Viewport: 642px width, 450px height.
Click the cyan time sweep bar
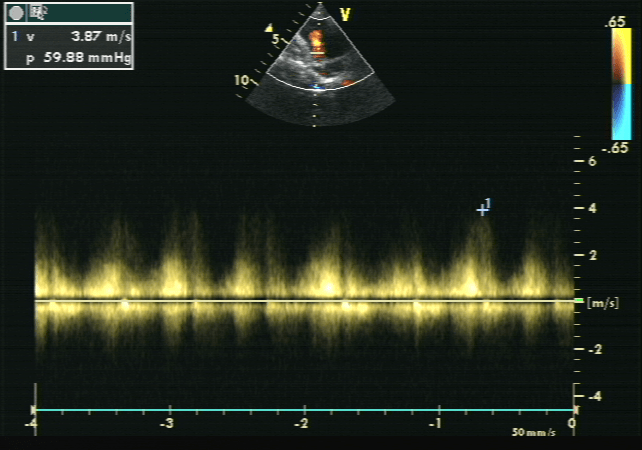(x=304, y=409)
